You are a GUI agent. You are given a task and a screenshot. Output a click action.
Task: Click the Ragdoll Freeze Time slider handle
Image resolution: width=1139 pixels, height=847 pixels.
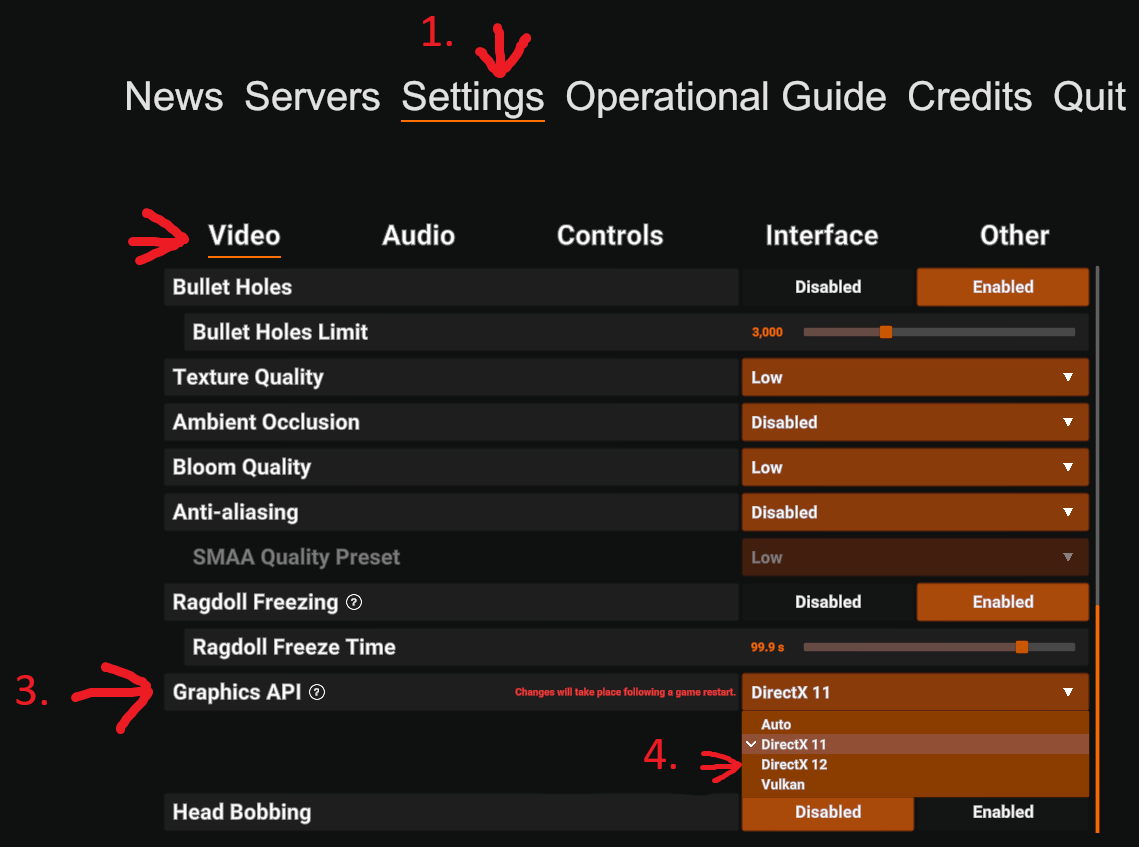(x=1021, y=647)
